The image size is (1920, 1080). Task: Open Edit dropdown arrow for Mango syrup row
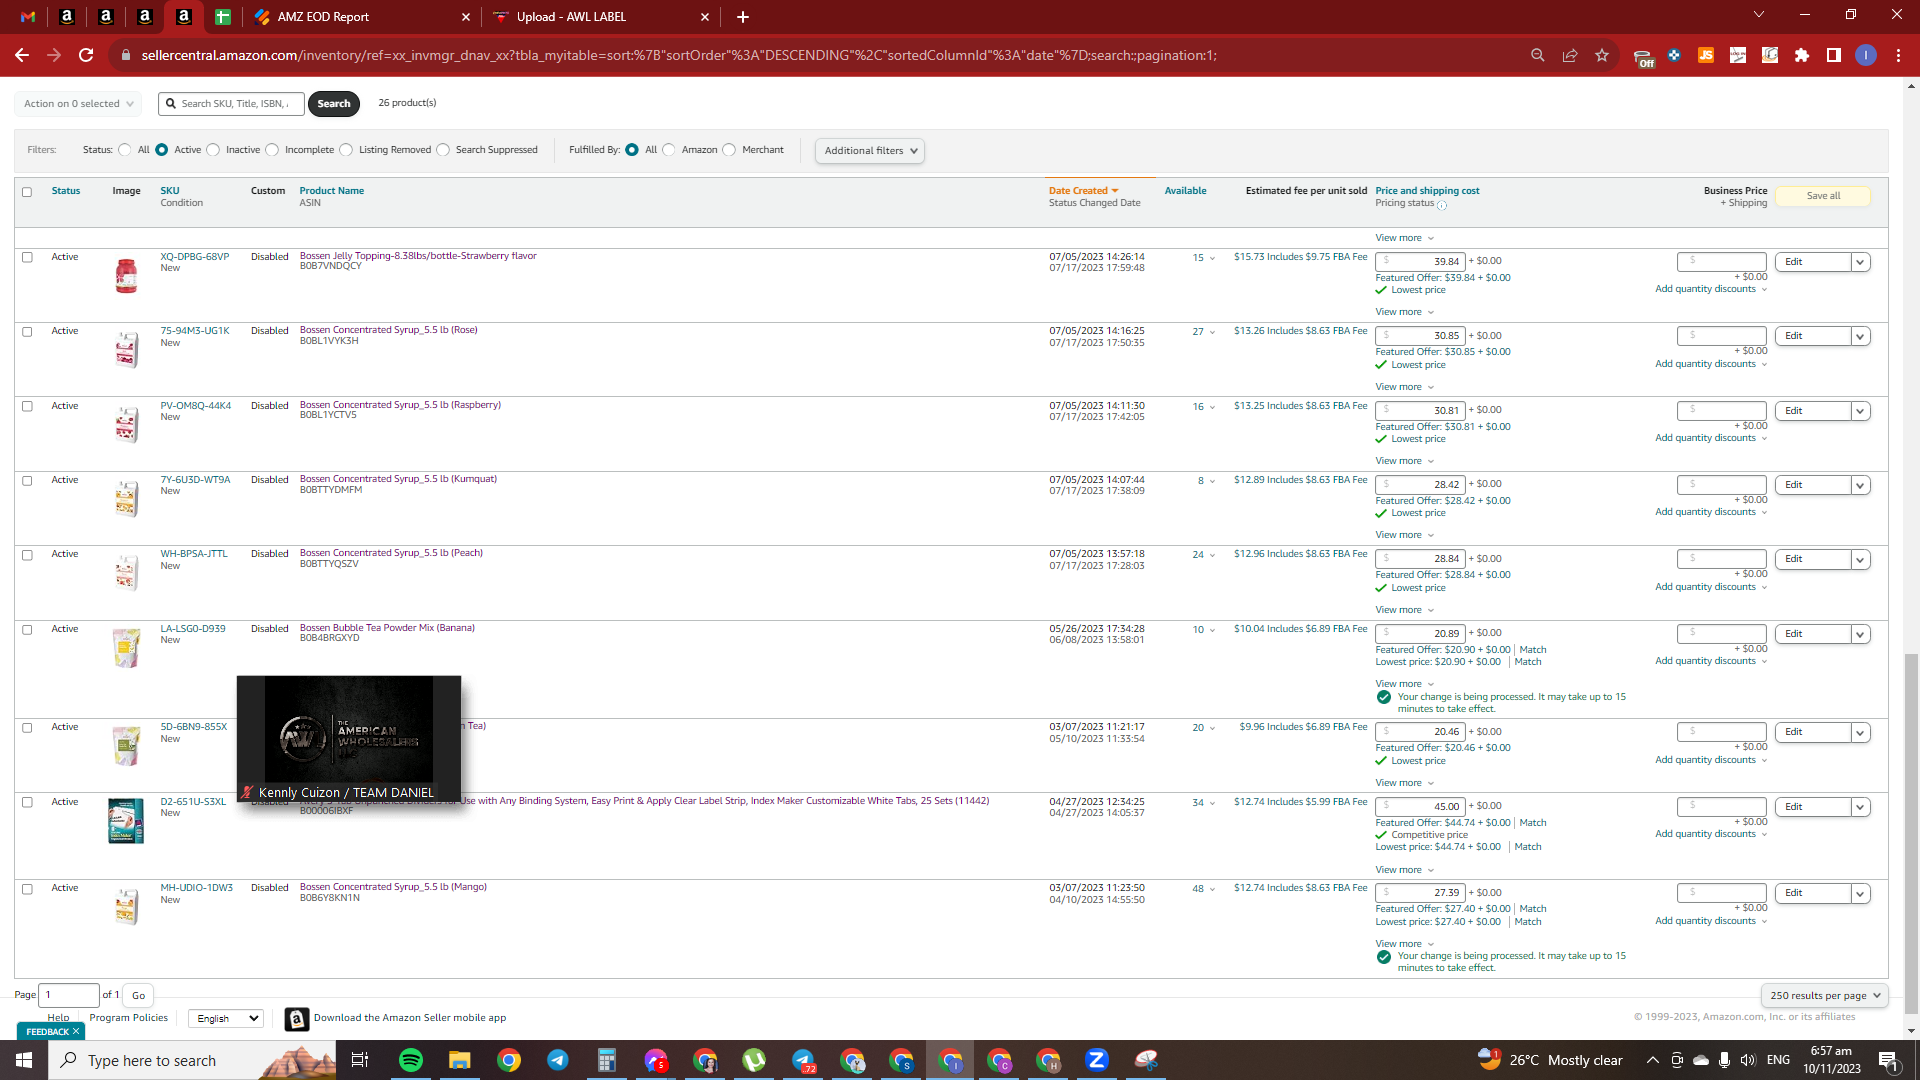(x=1860, y=894)
